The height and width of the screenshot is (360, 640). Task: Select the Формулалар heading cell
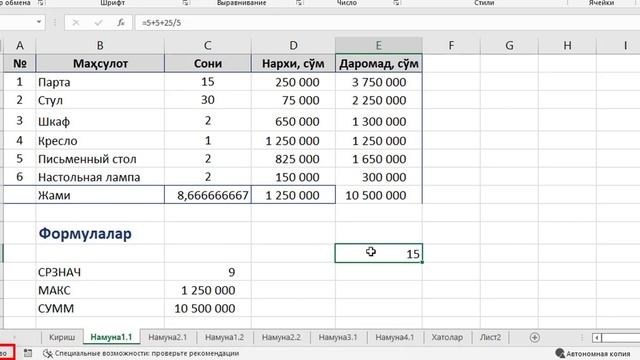pyautogui.click(x=100, y=233)
